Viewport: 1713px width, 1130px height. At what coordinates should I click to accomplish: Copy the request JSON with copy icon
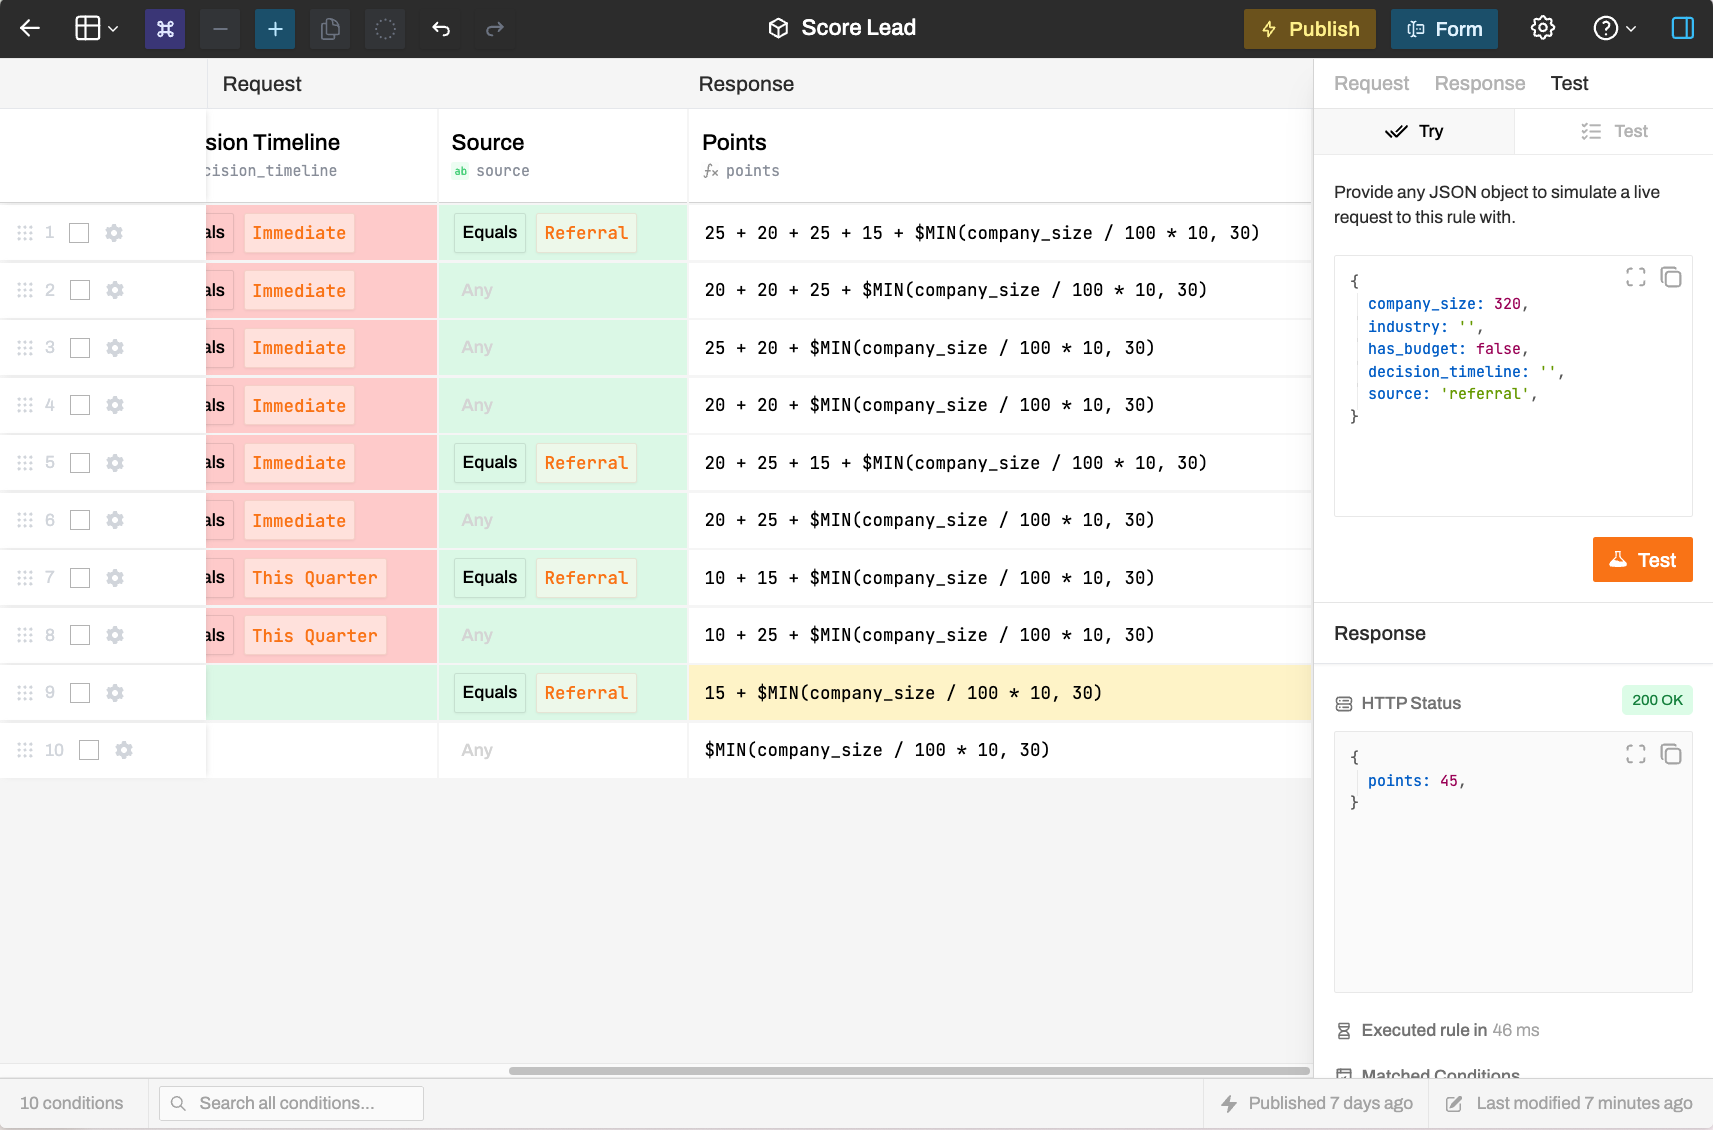coord(1670,277)
